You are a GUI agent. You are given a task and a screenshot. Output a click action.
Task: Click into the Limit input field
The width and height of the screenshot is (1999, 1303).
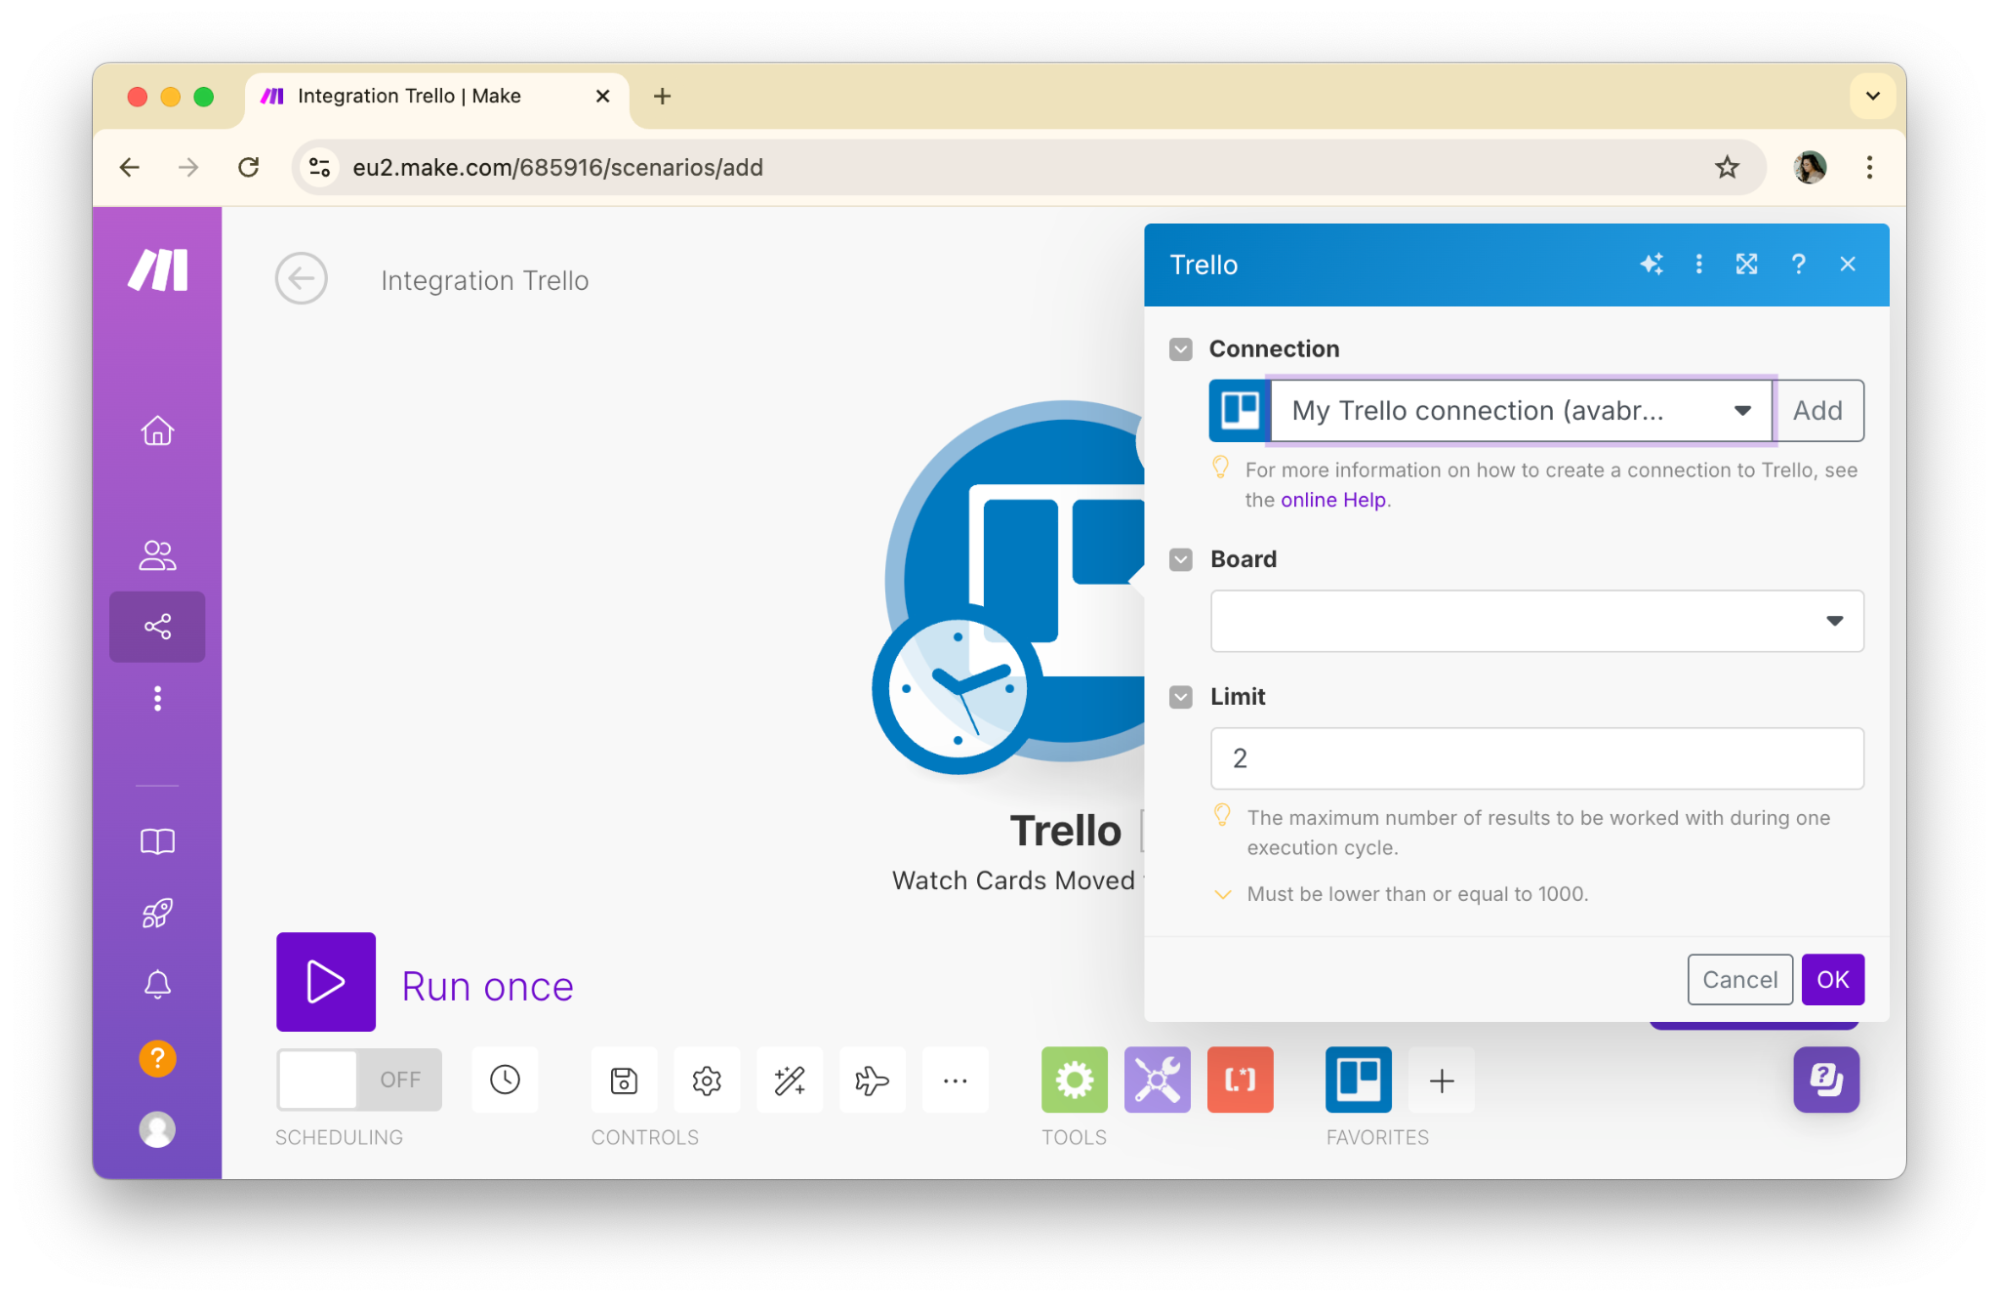click(x=1537, y=758)
